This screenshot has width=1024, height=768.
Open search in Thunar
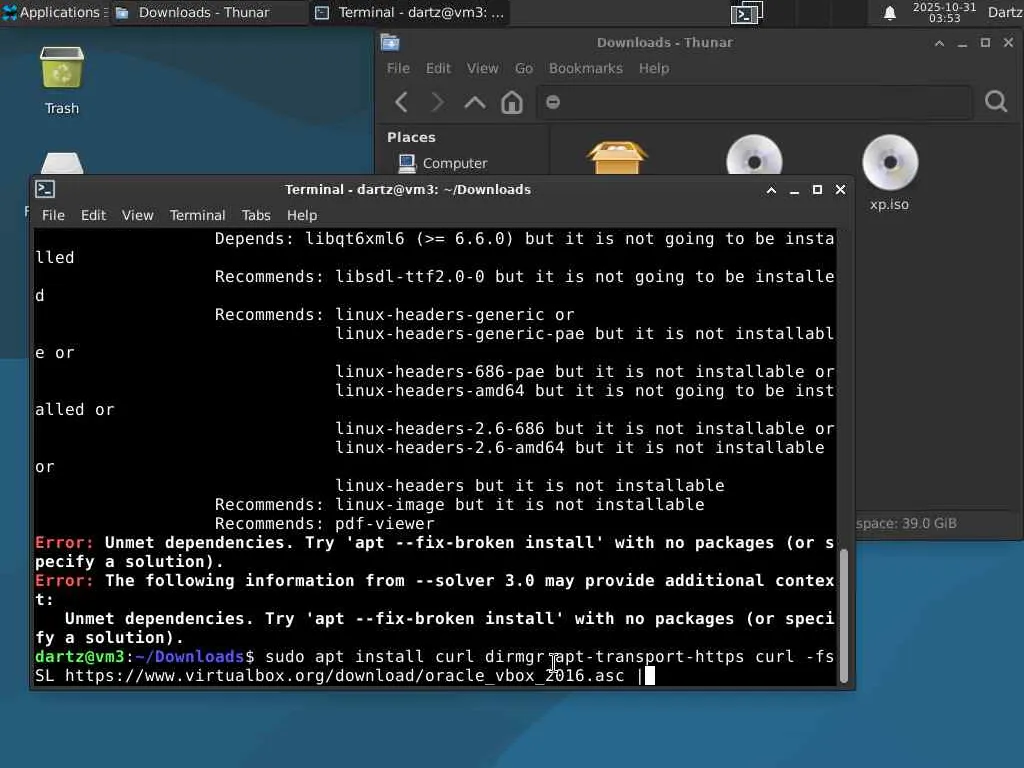pyautogui.click(x=996, y=101)
